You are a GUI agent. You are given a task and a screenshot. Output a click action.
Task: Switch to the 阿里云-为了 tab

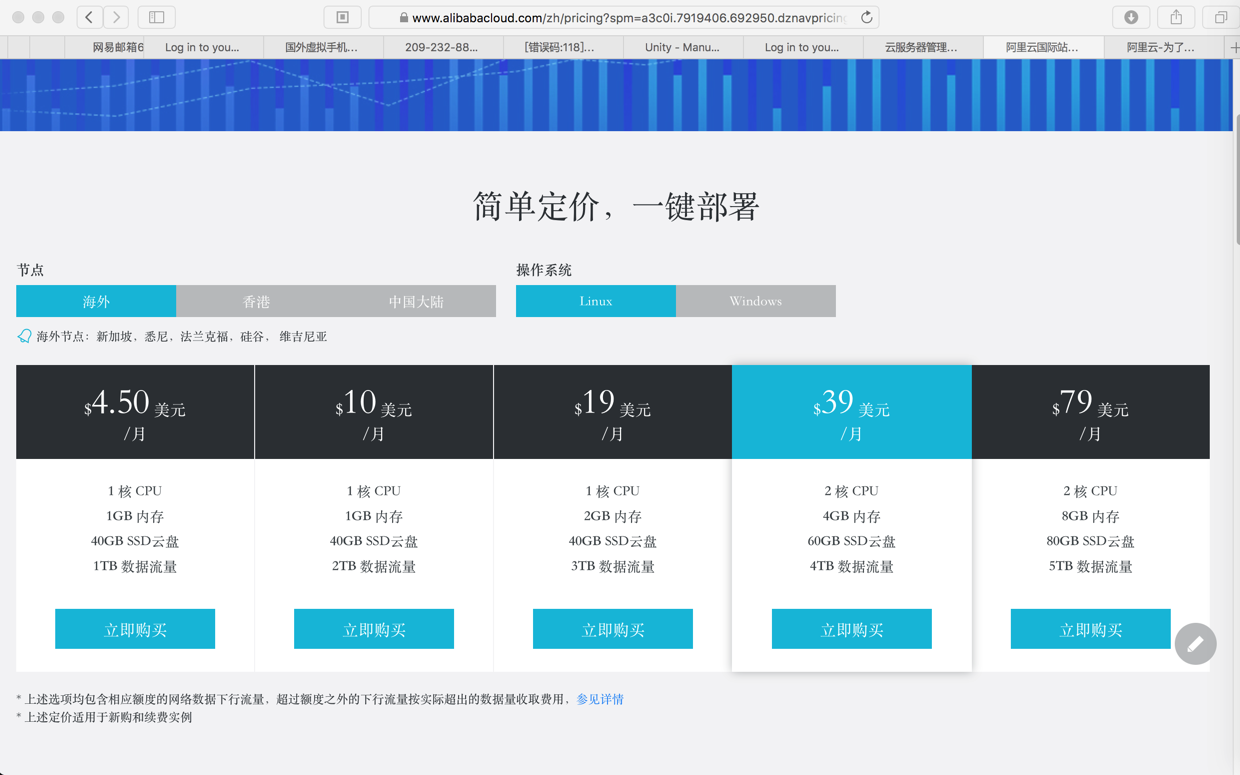click(1163, 47)
